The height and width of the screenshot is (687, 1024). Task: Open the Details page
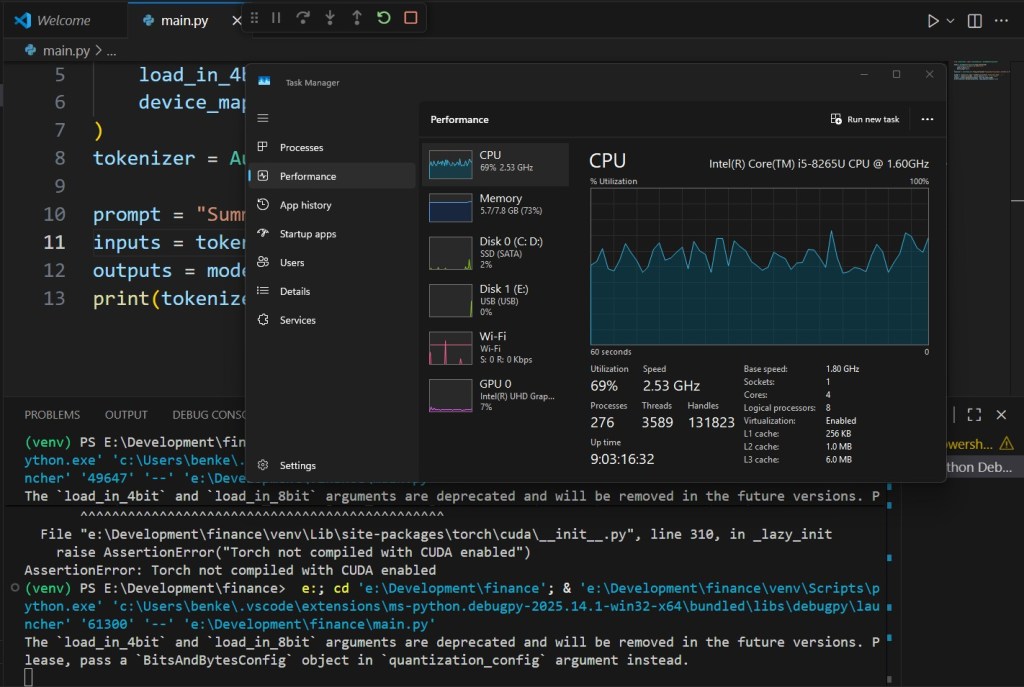click(332, 291)
